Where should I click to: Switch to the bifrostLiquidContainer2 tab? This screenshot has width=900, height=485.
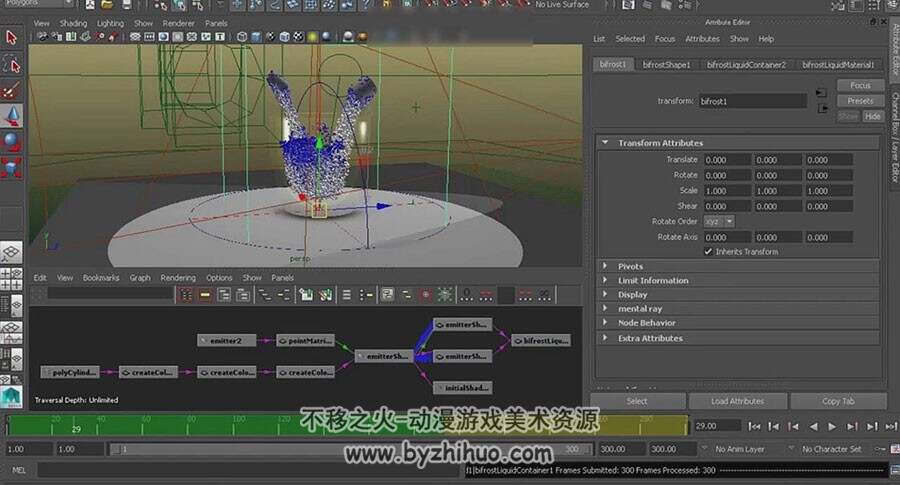click(x=746, y=65)
